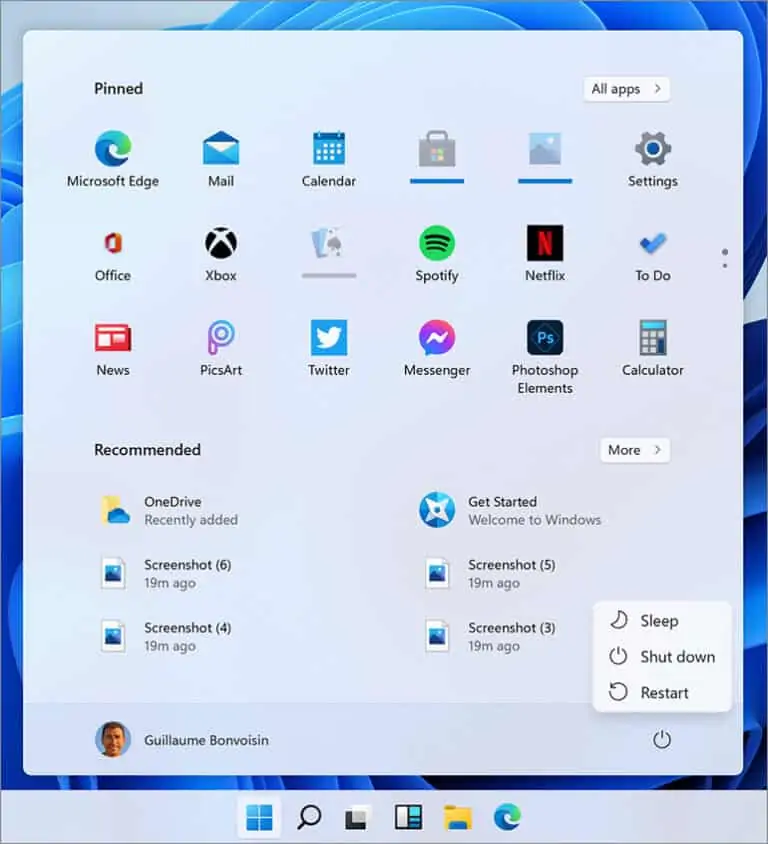The image size is (768, 844).
Task: Open Netflix
Action: click(545, 253)
